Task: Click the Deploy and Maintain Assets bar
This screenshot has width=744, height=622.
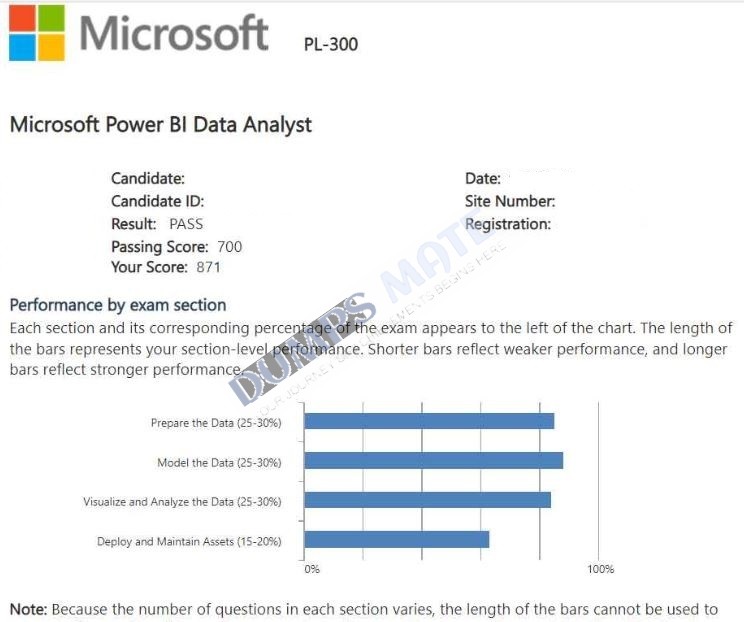Action: coord(397,540)
